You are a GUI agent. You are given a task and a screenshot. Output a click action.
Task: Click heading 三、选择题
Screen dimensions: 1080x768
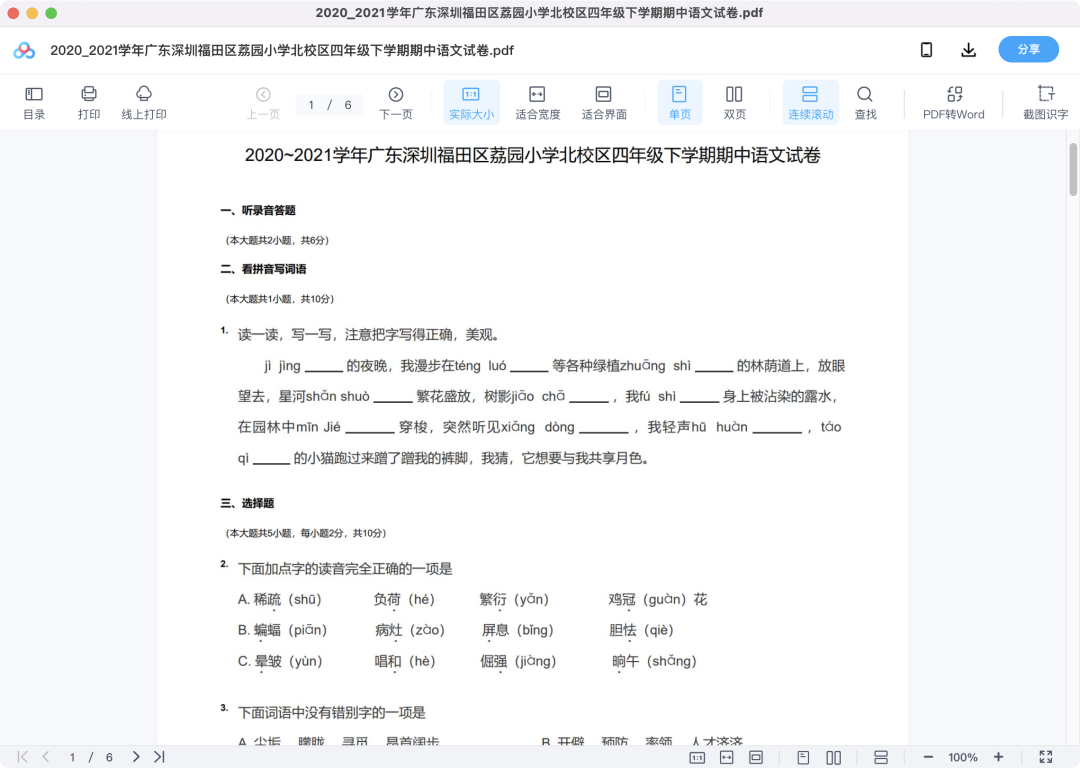pos(247,504)
